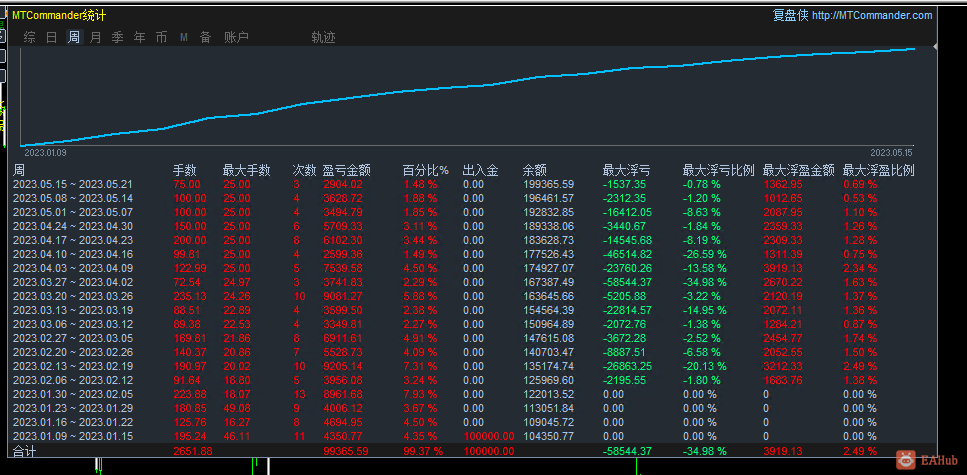This screenshot has height=475, width=967.
Task: Click the balance value 199365.59
Action: pos(548,184)
